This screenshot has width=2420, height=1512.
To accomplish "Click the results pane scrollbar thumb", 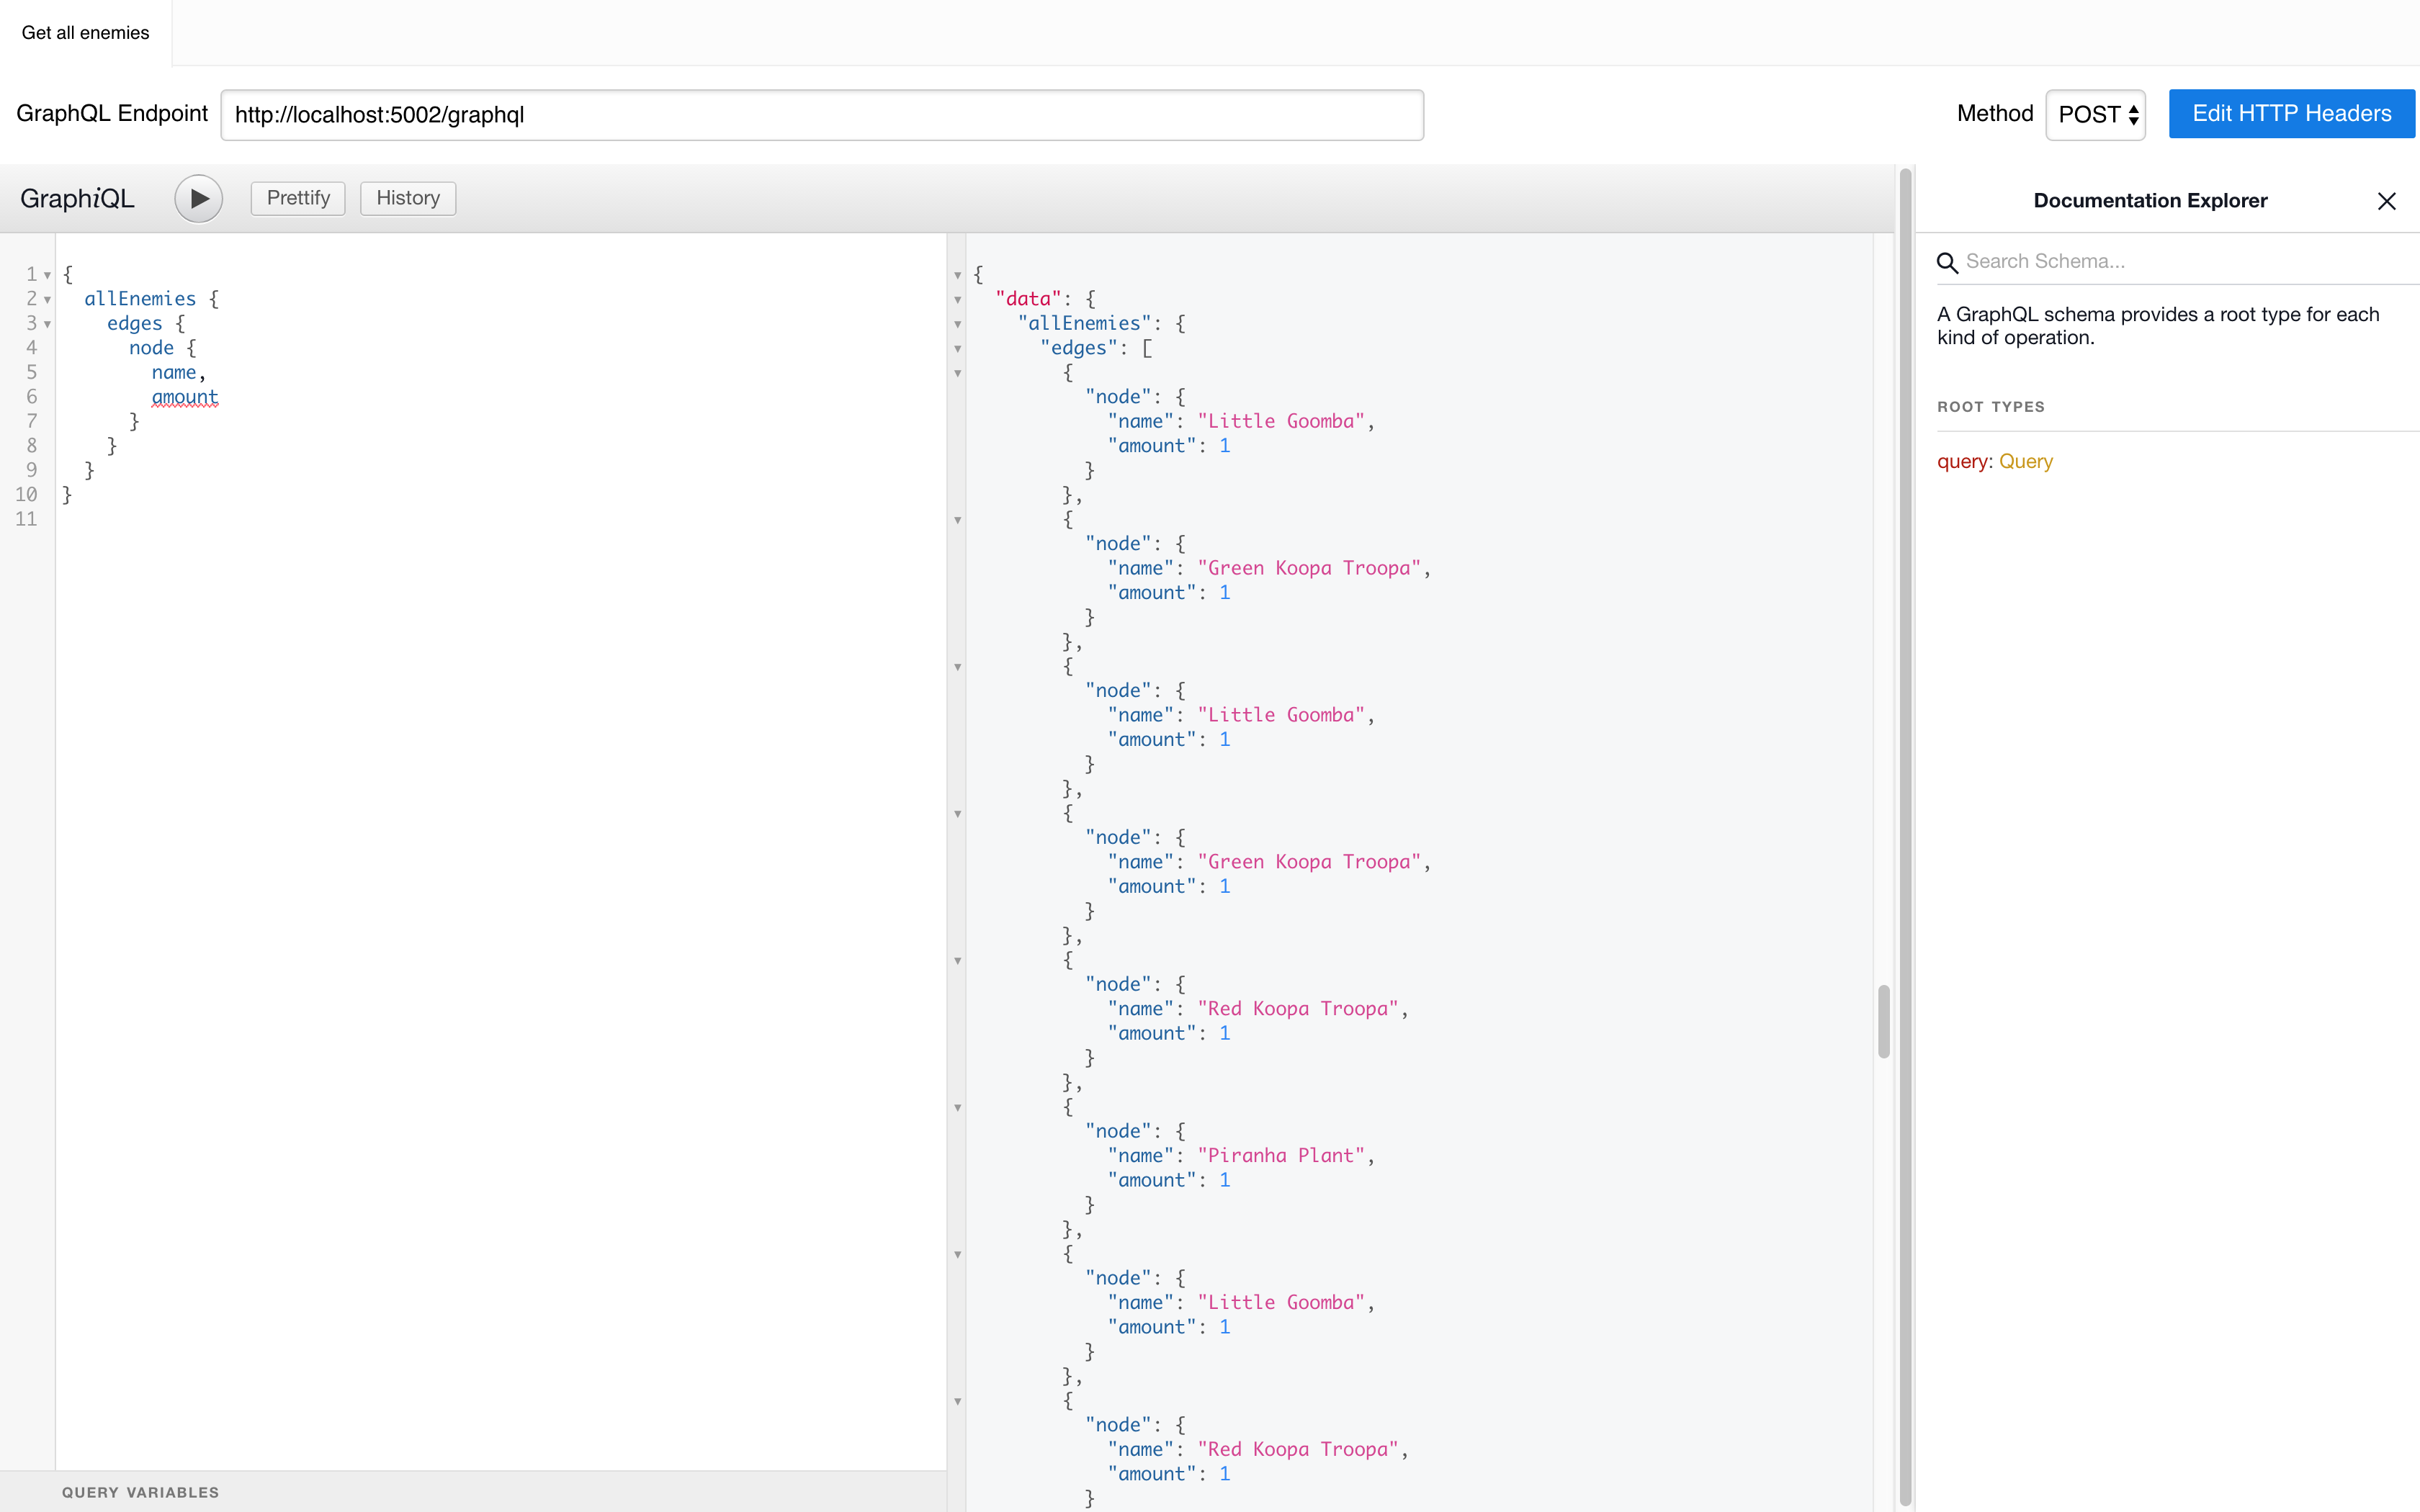I will (x=1883, y=1021).
